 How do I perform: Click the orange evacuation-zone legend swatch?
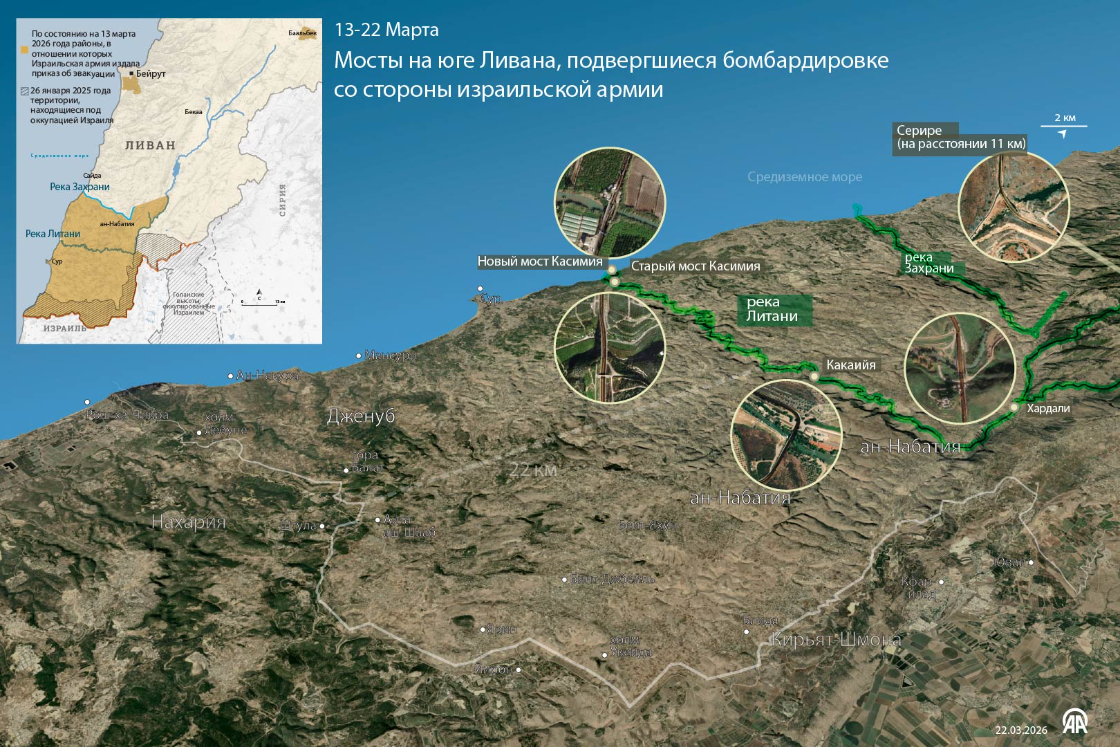tap(26, 47)
